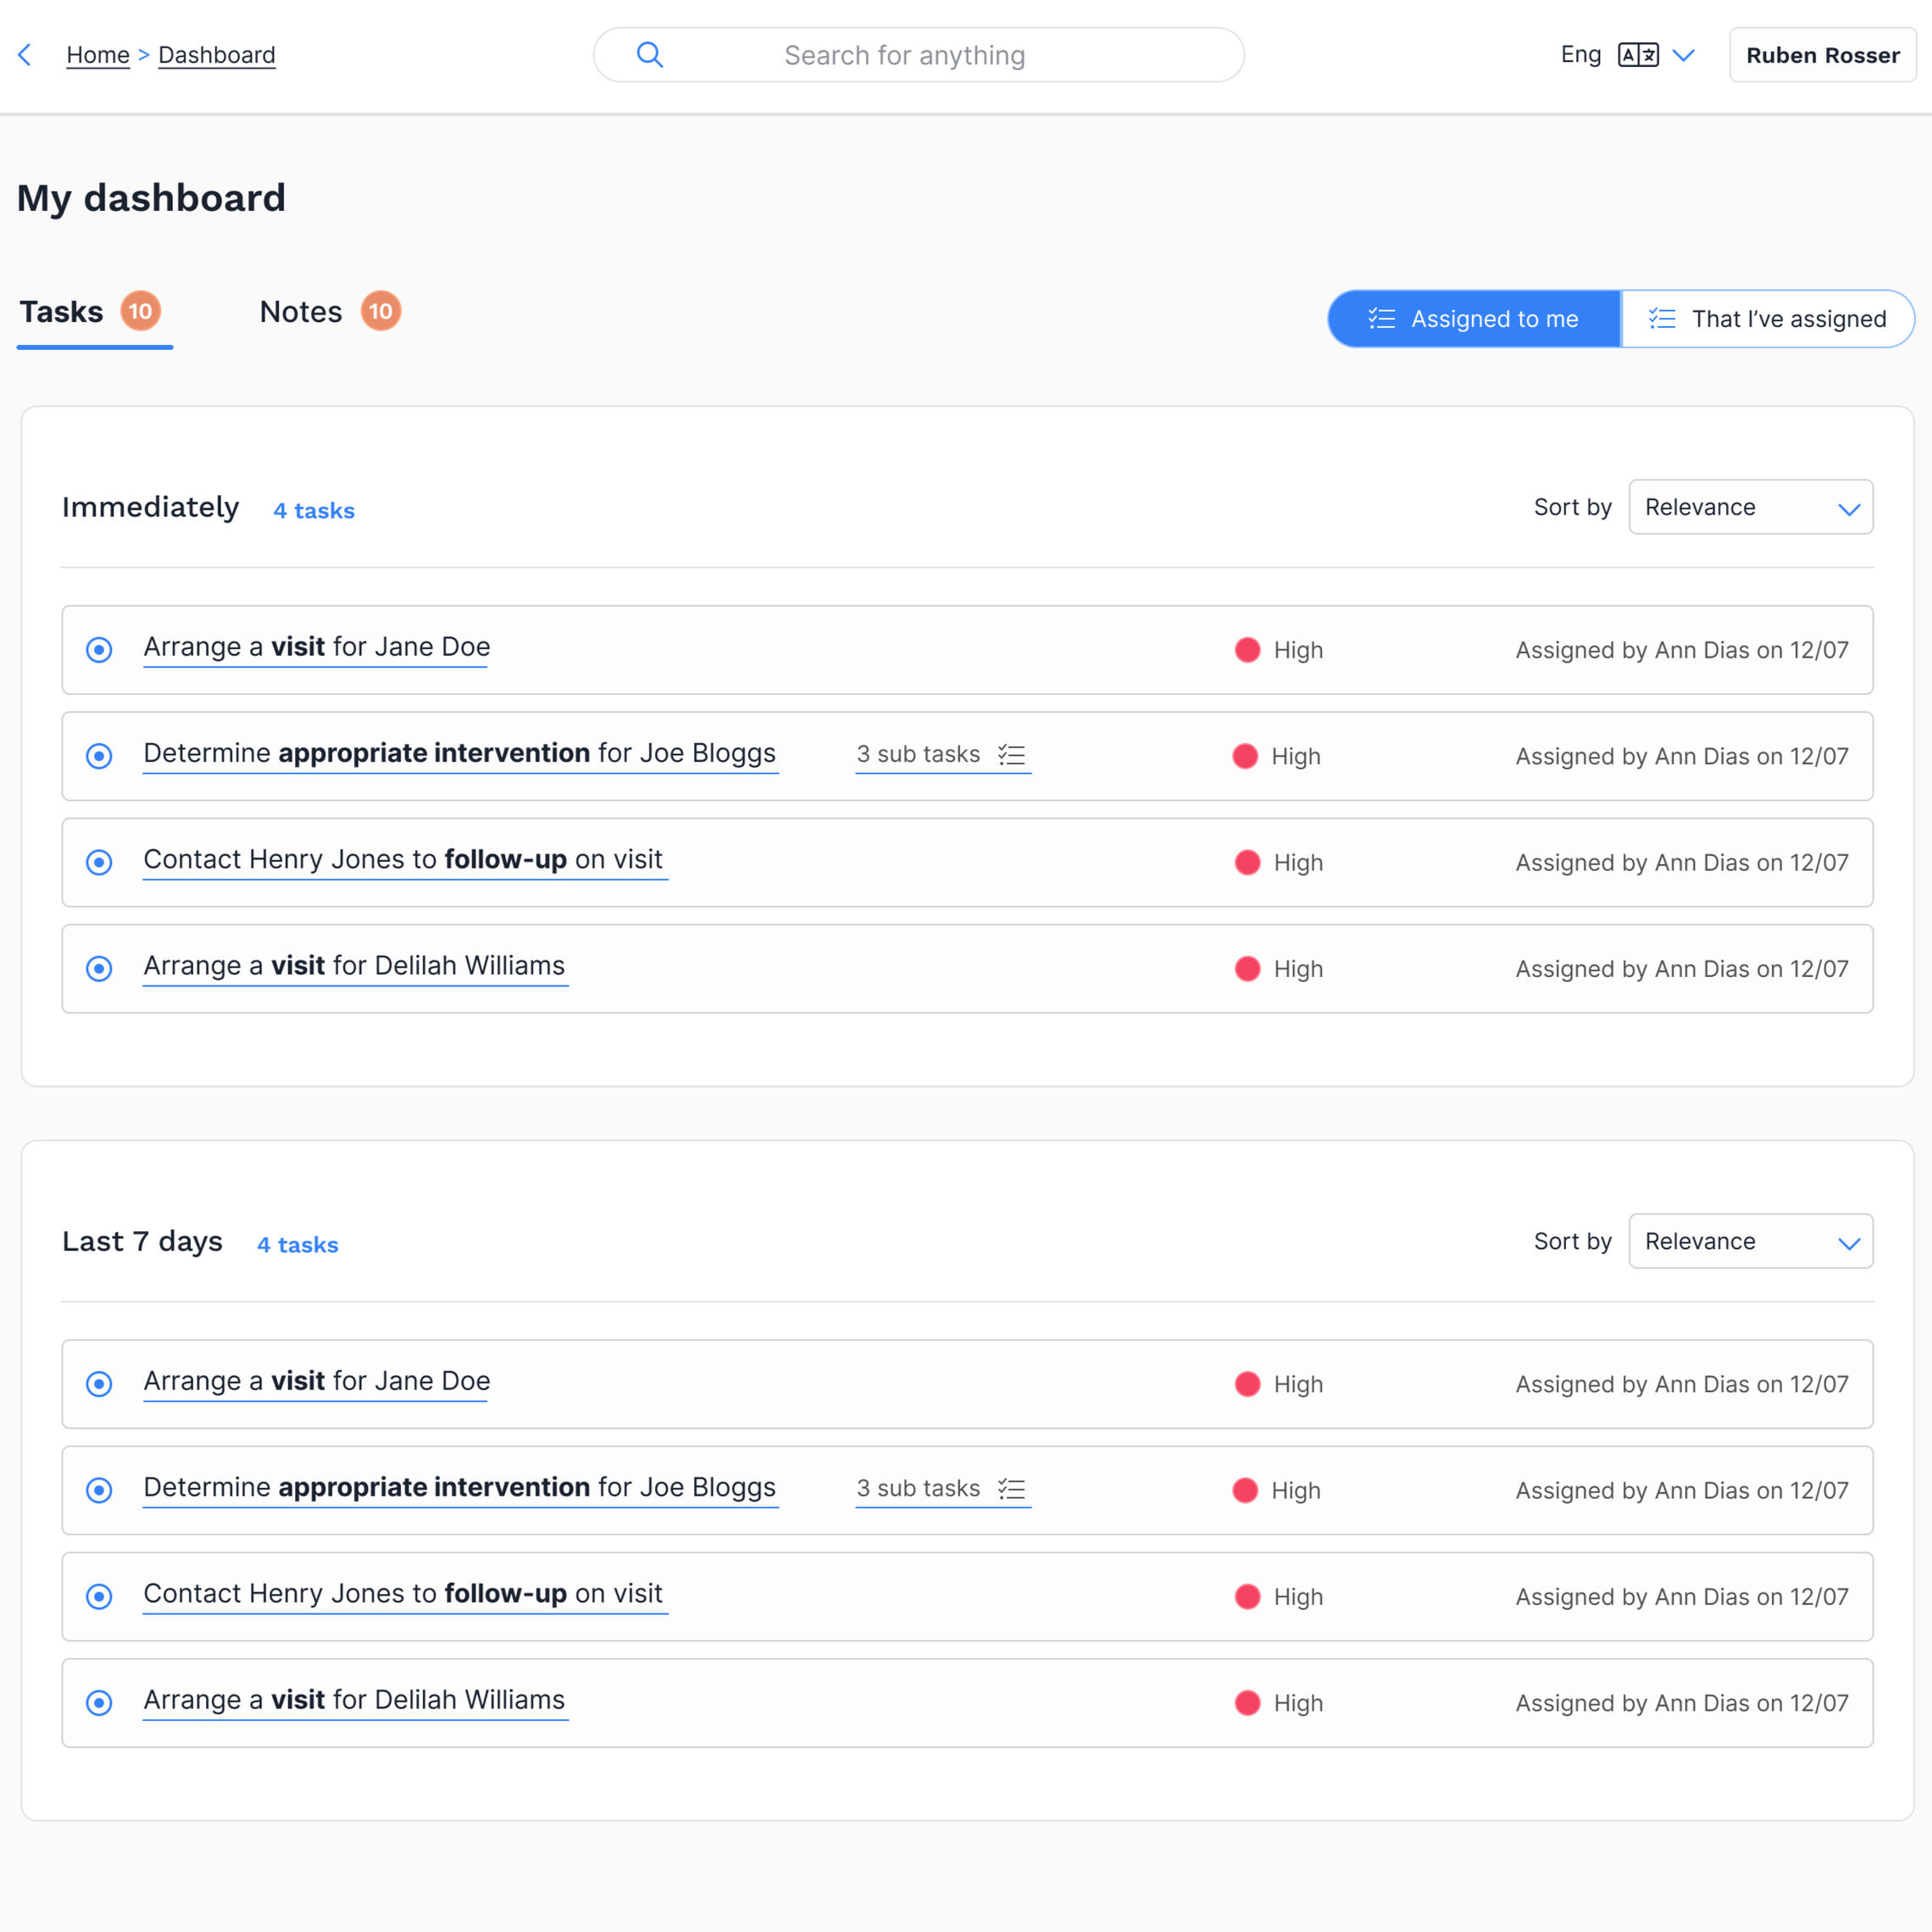Click Tasks tab count badge
The width and height of the screenshot is (1932, 1932).
[x=140, y=311]
